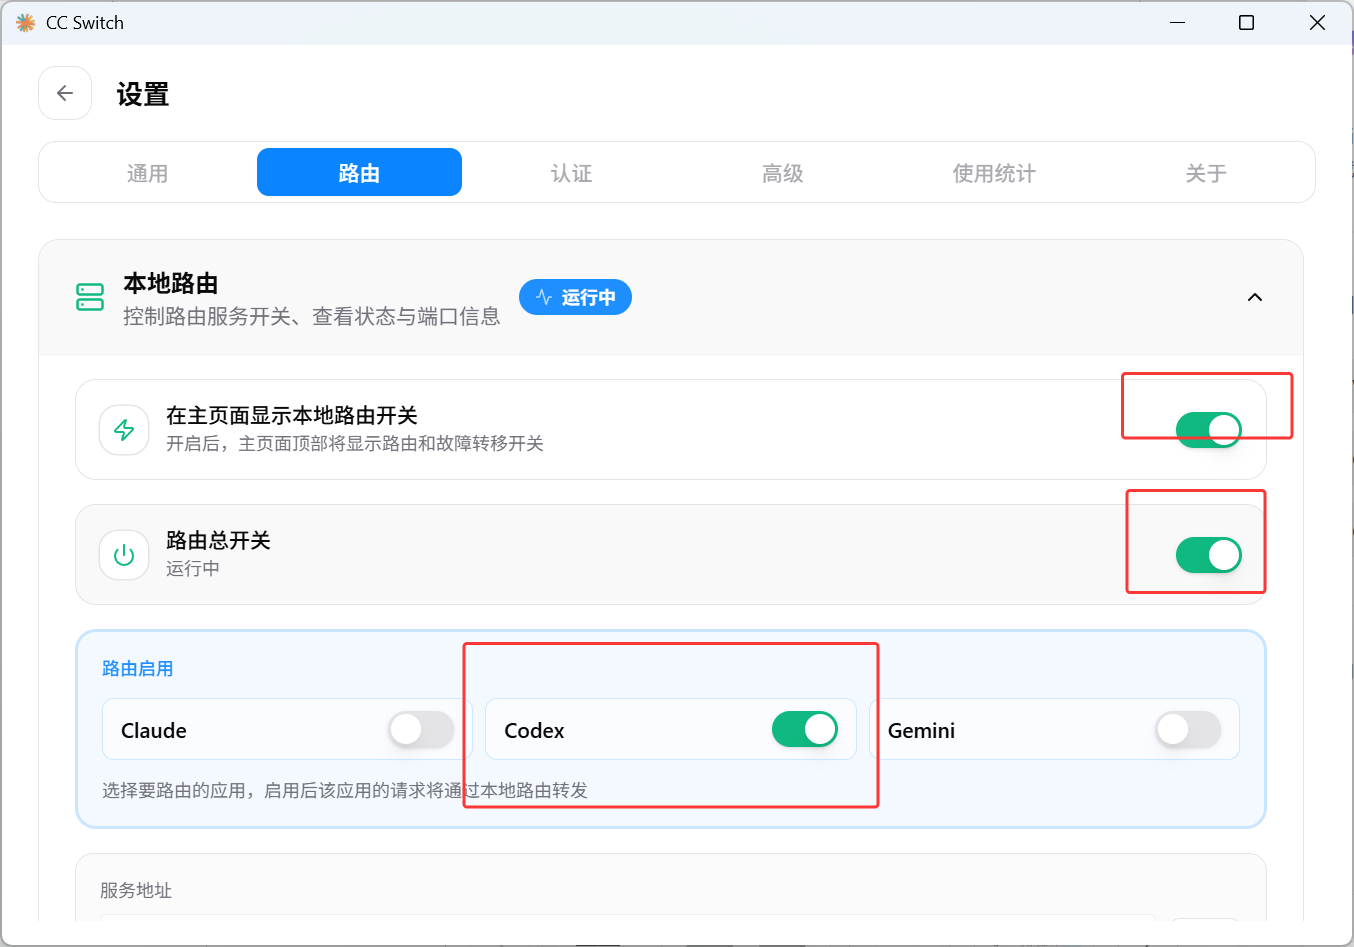
Task: Click the 服务地址 label
Action: pyautogui.click(x=136, y=890)
